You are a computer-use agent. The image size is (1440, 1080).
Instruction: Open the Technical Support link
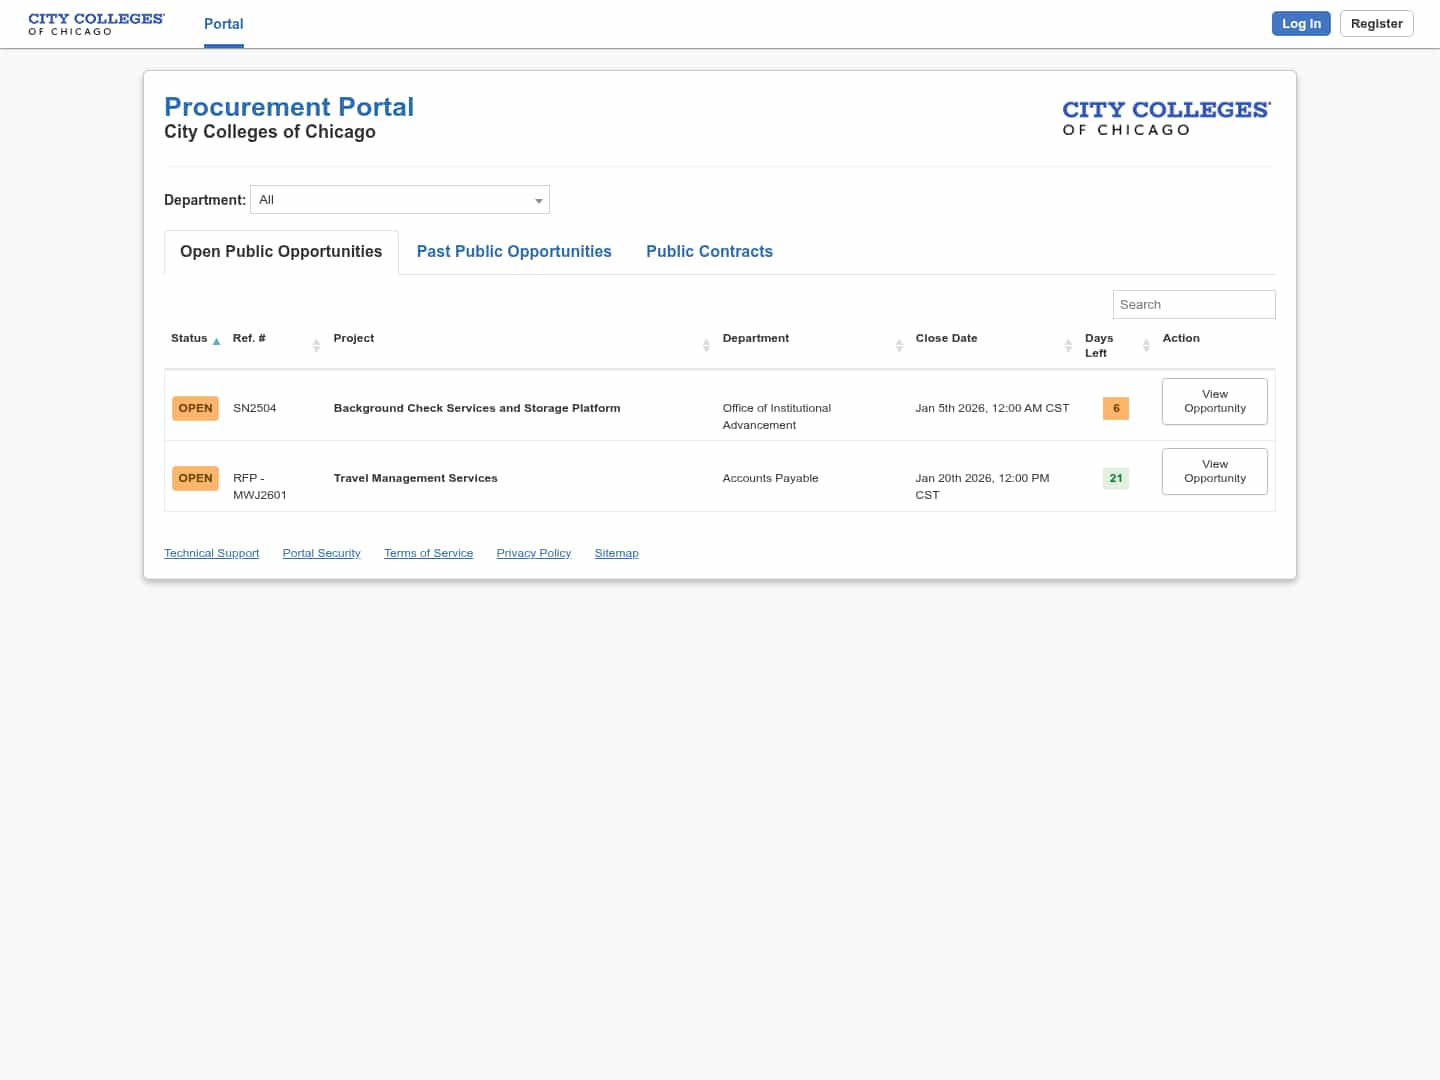(x=211, y=553)
